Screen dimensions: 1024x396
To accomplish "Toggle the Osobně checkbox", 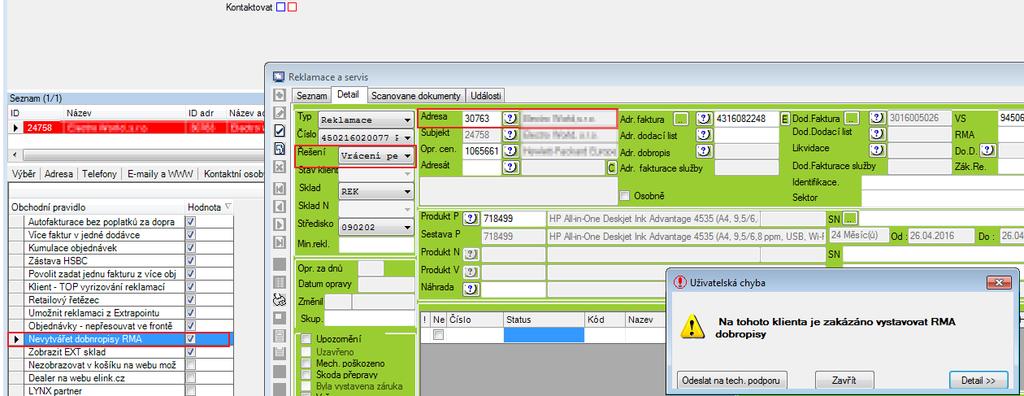I will pos(625,196).
